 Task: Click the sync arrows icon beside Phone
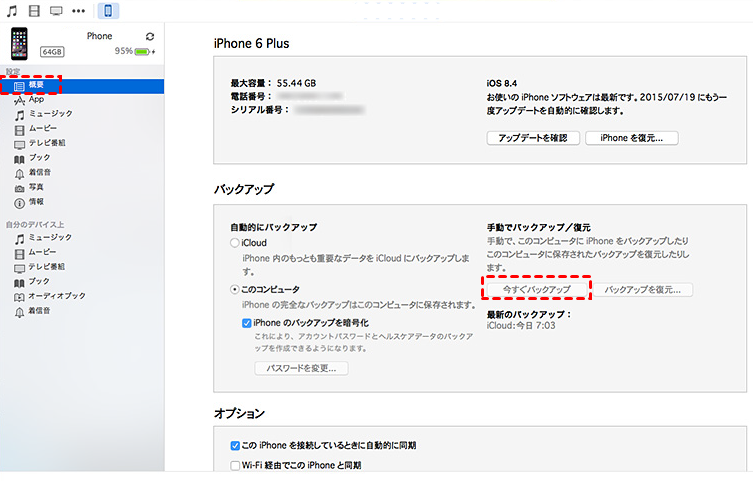[150, 36]
